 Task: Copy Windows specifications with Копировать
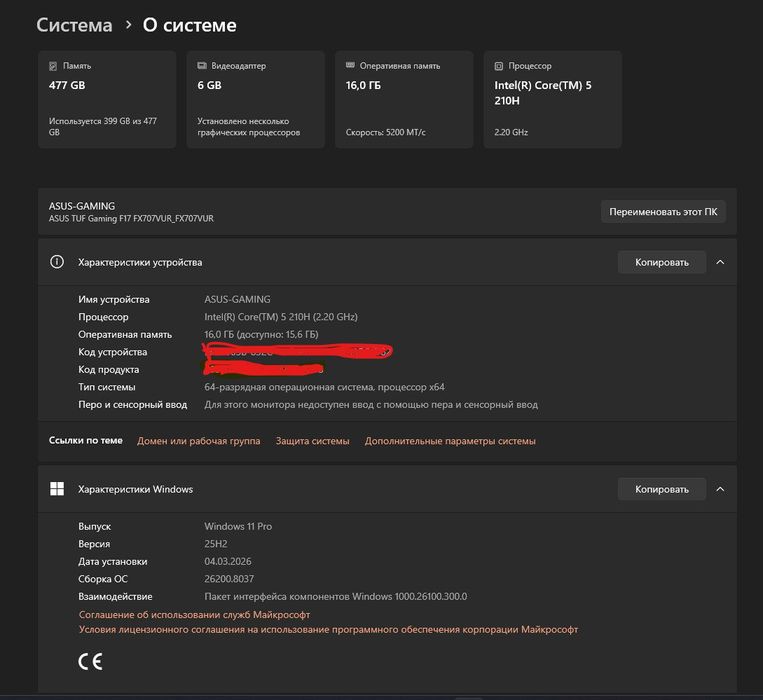pyautogui.click(x=662, y=489)
